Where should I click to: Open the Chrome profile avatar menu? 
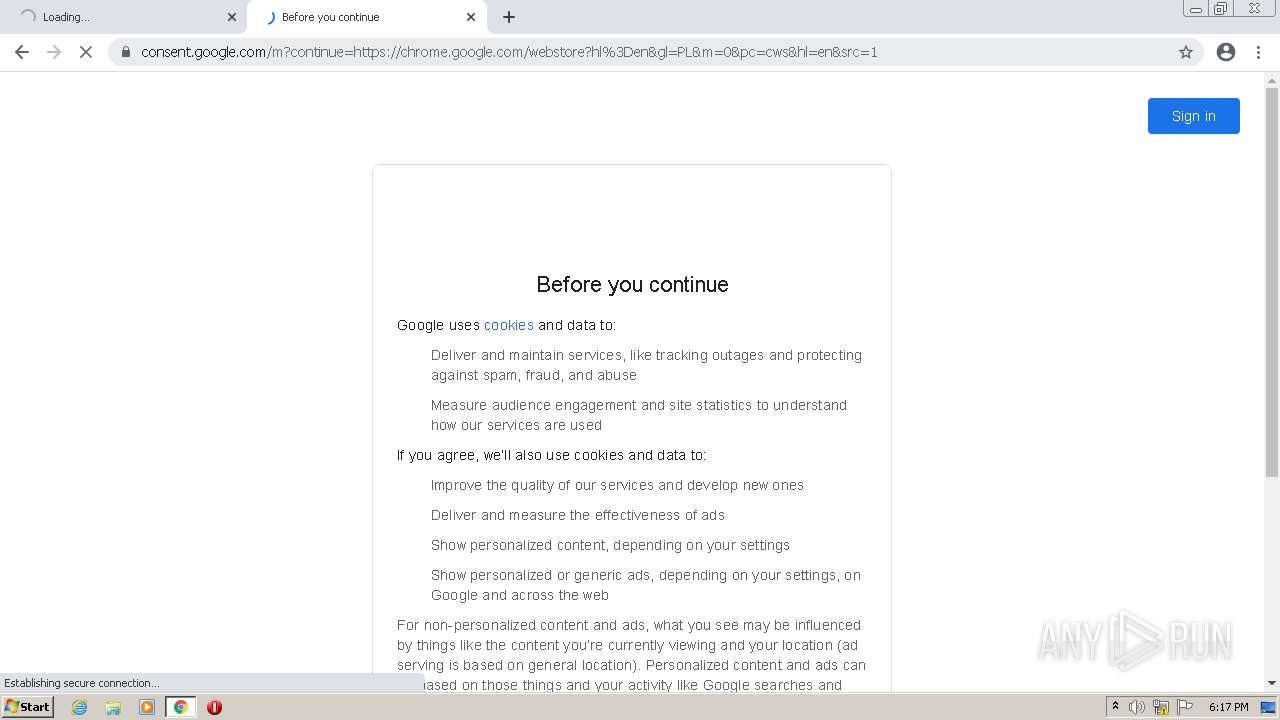tap(1226, 52)
